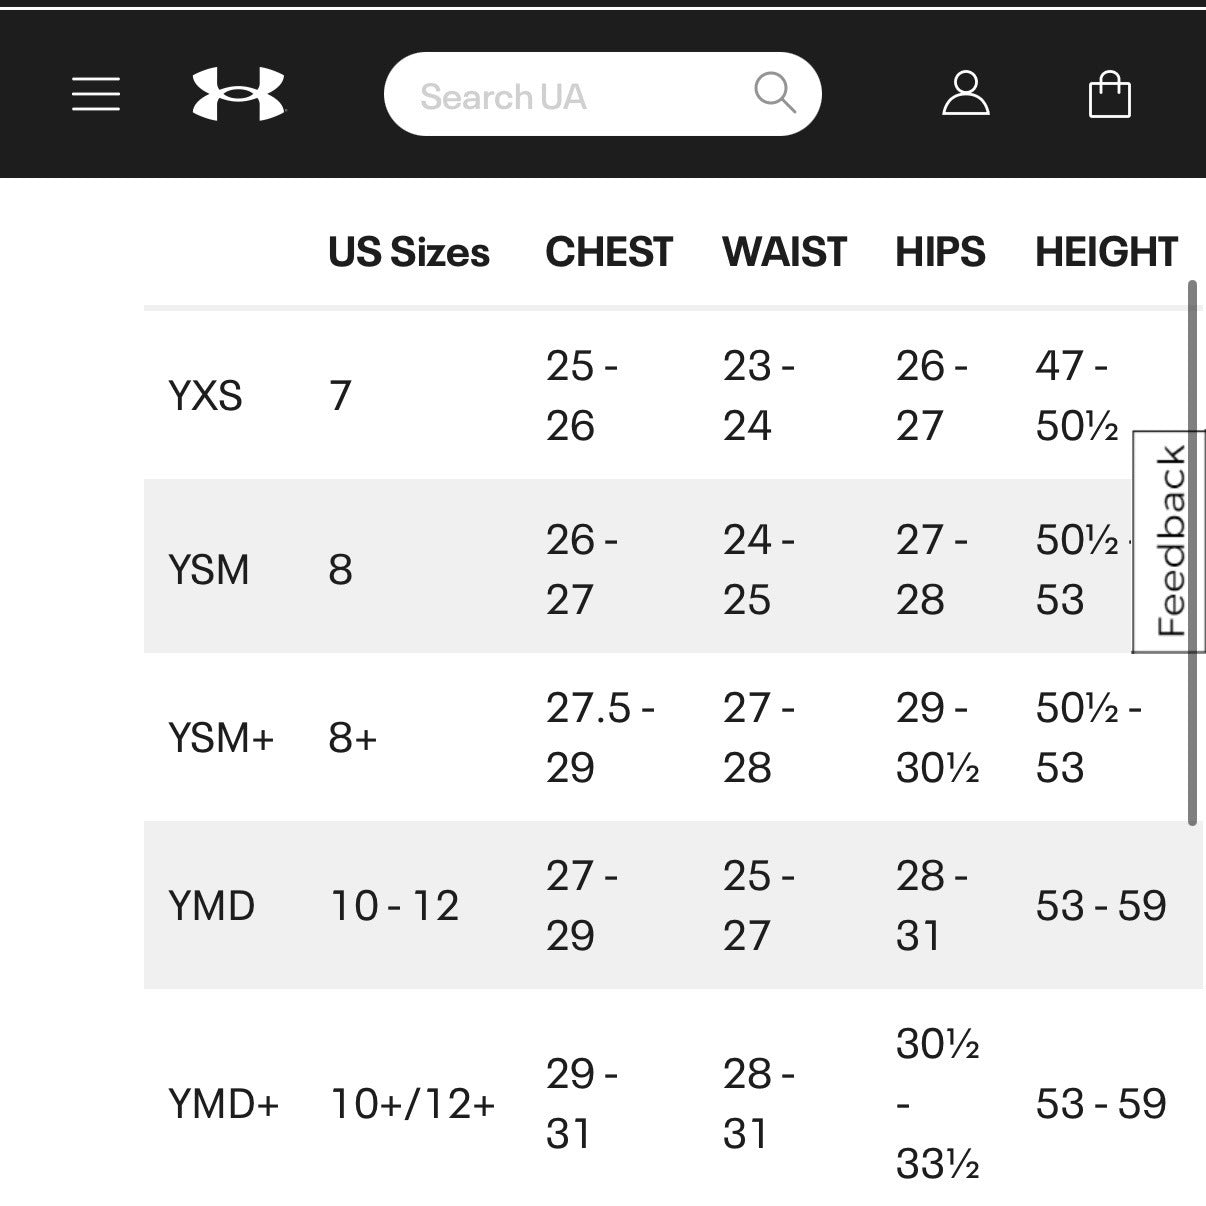1206x1206 pixels.
Task: Click the Under Armour logo
Action: click(x=238, y=95)
